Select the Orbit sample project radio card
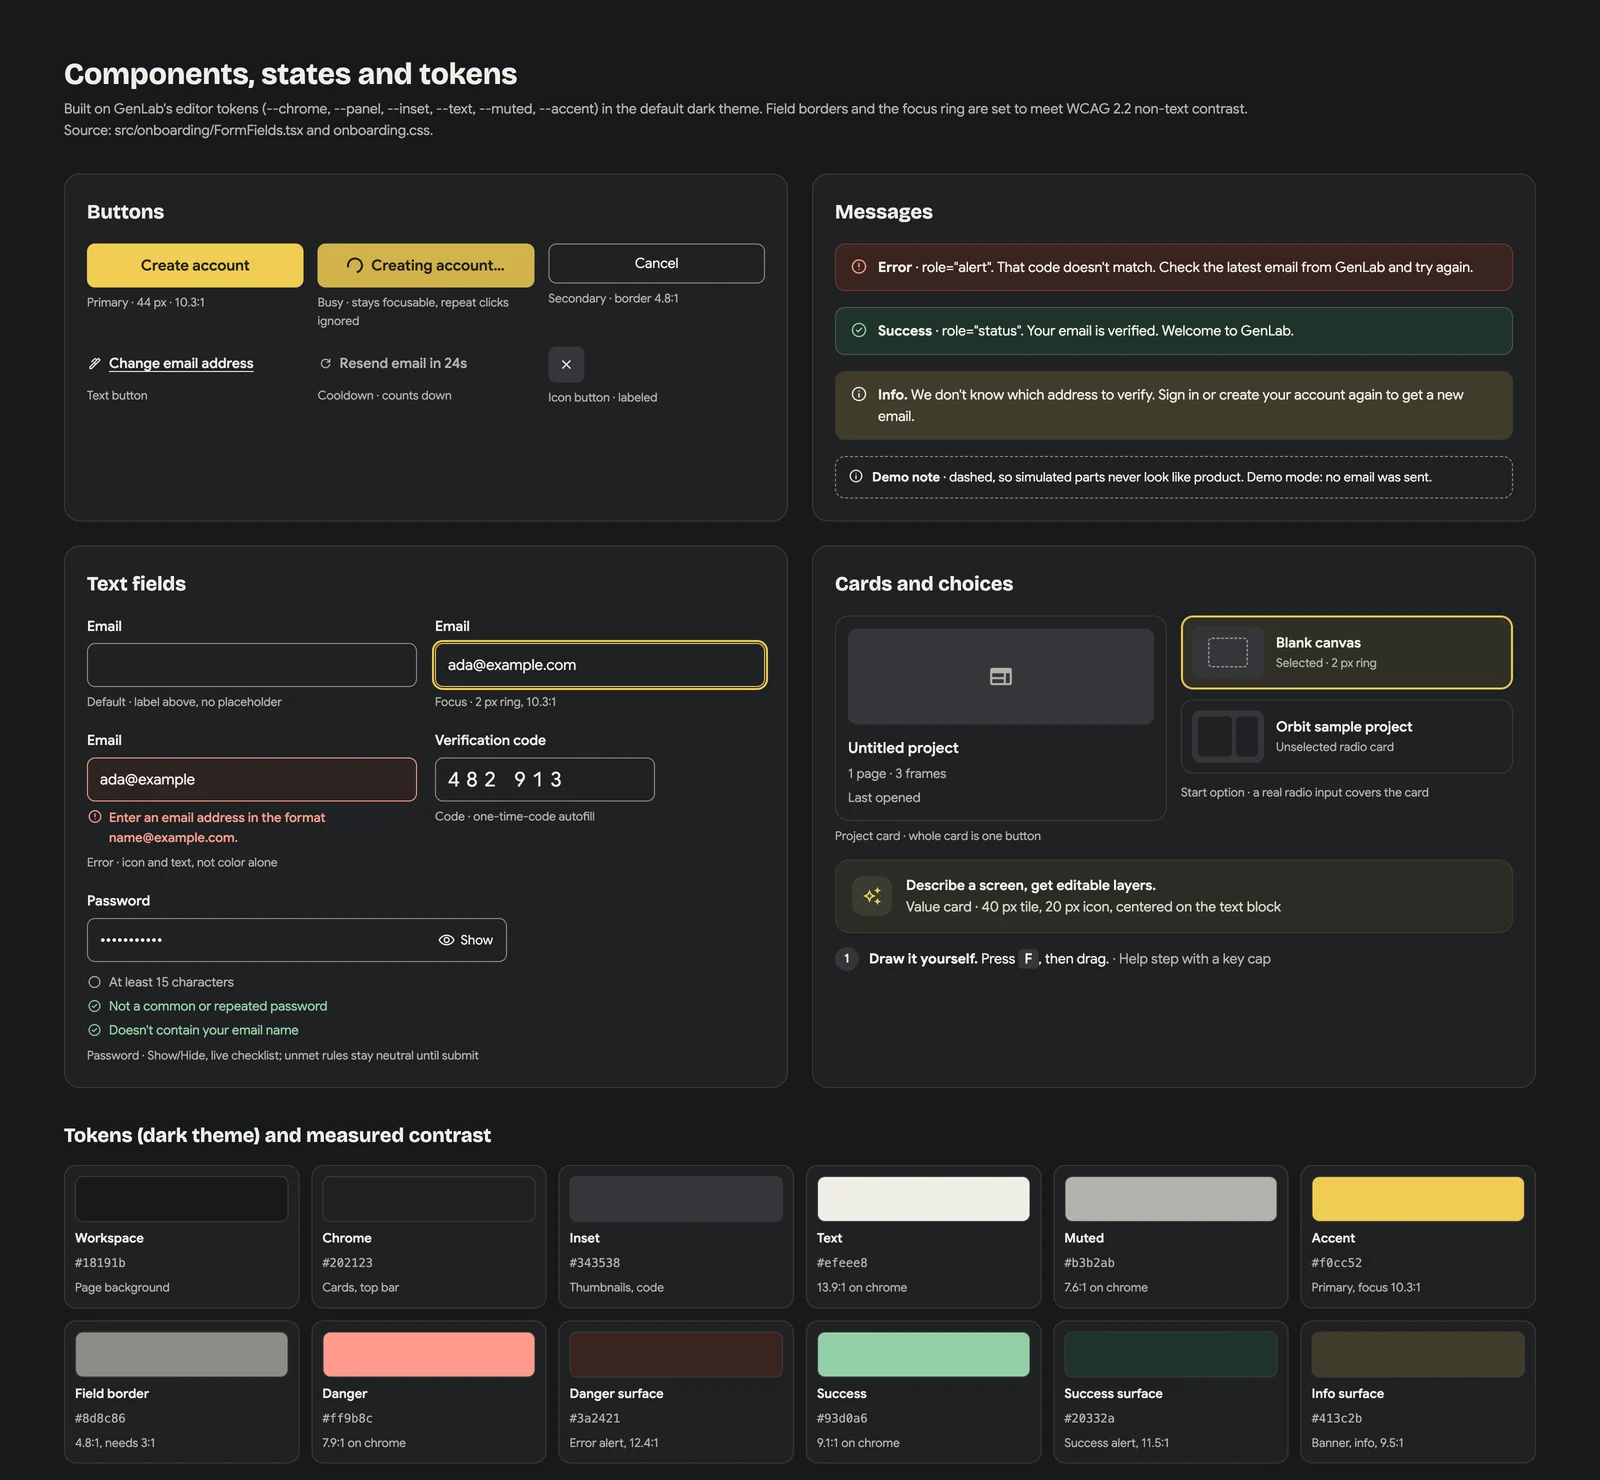The width and height of the screenshot is (1600, 1480). (x=1346, y=736)
